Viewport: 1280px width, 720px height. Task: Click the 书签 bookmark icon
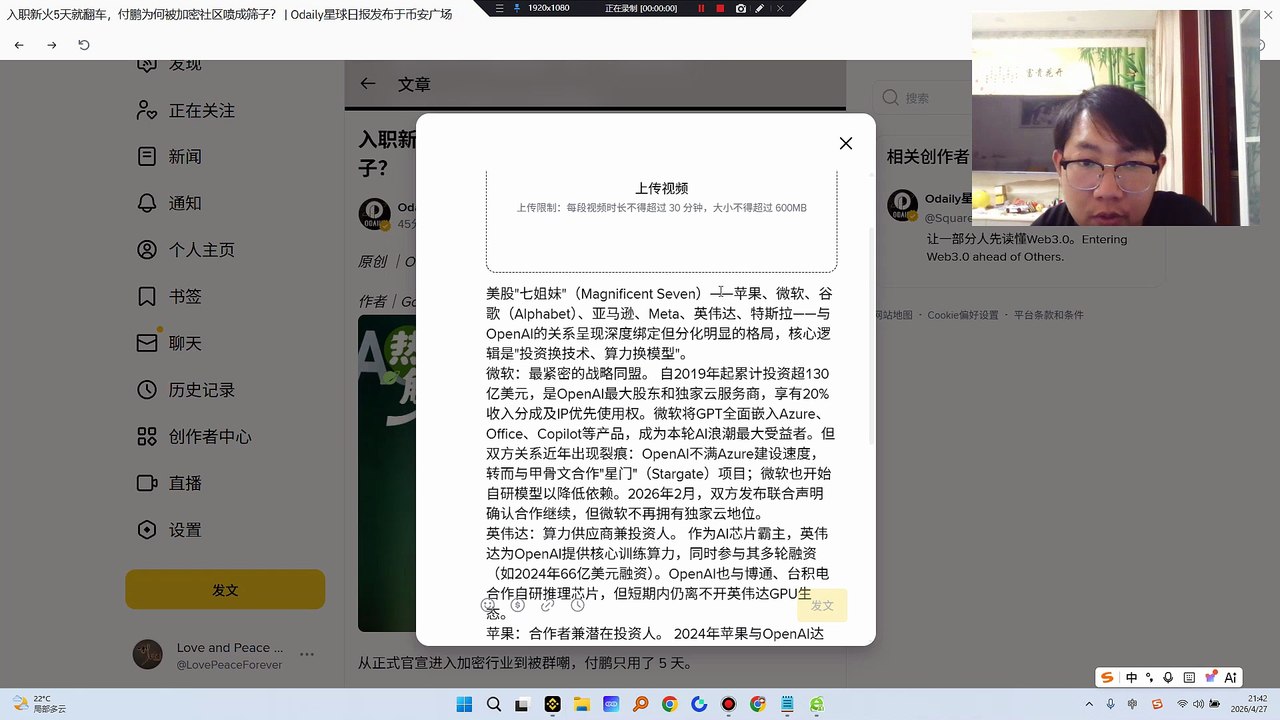(147, 297)
